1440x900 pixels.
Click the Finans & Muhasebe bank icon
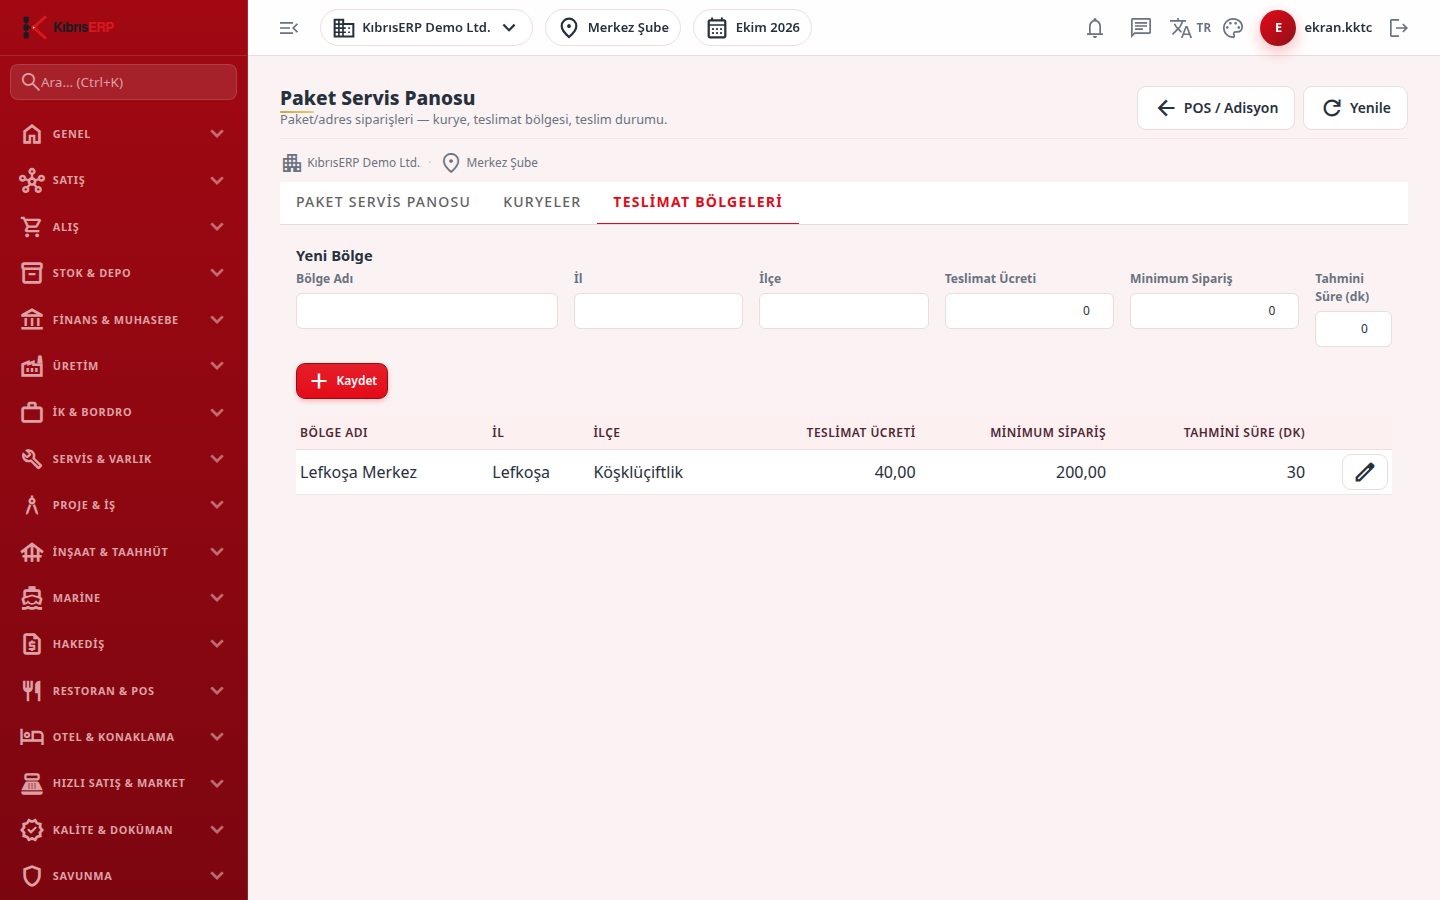tap(32, 320)
